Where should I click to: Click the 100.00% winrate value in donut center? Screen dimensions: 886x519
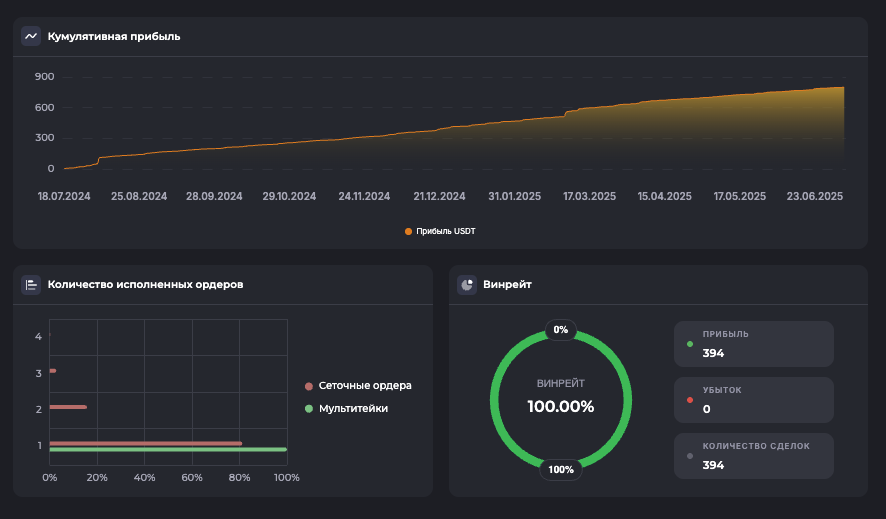click(560, 407)
